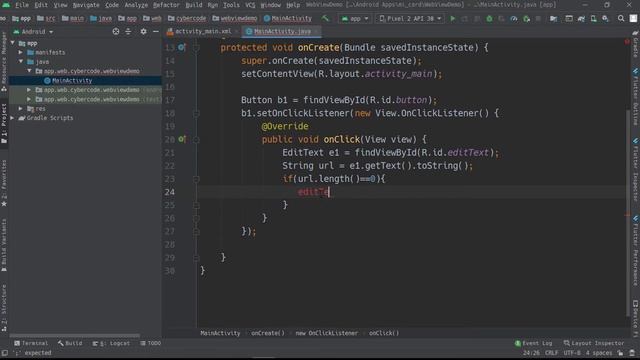Open the Build tool window button
640x360 pixels.
tap(70, 343)
